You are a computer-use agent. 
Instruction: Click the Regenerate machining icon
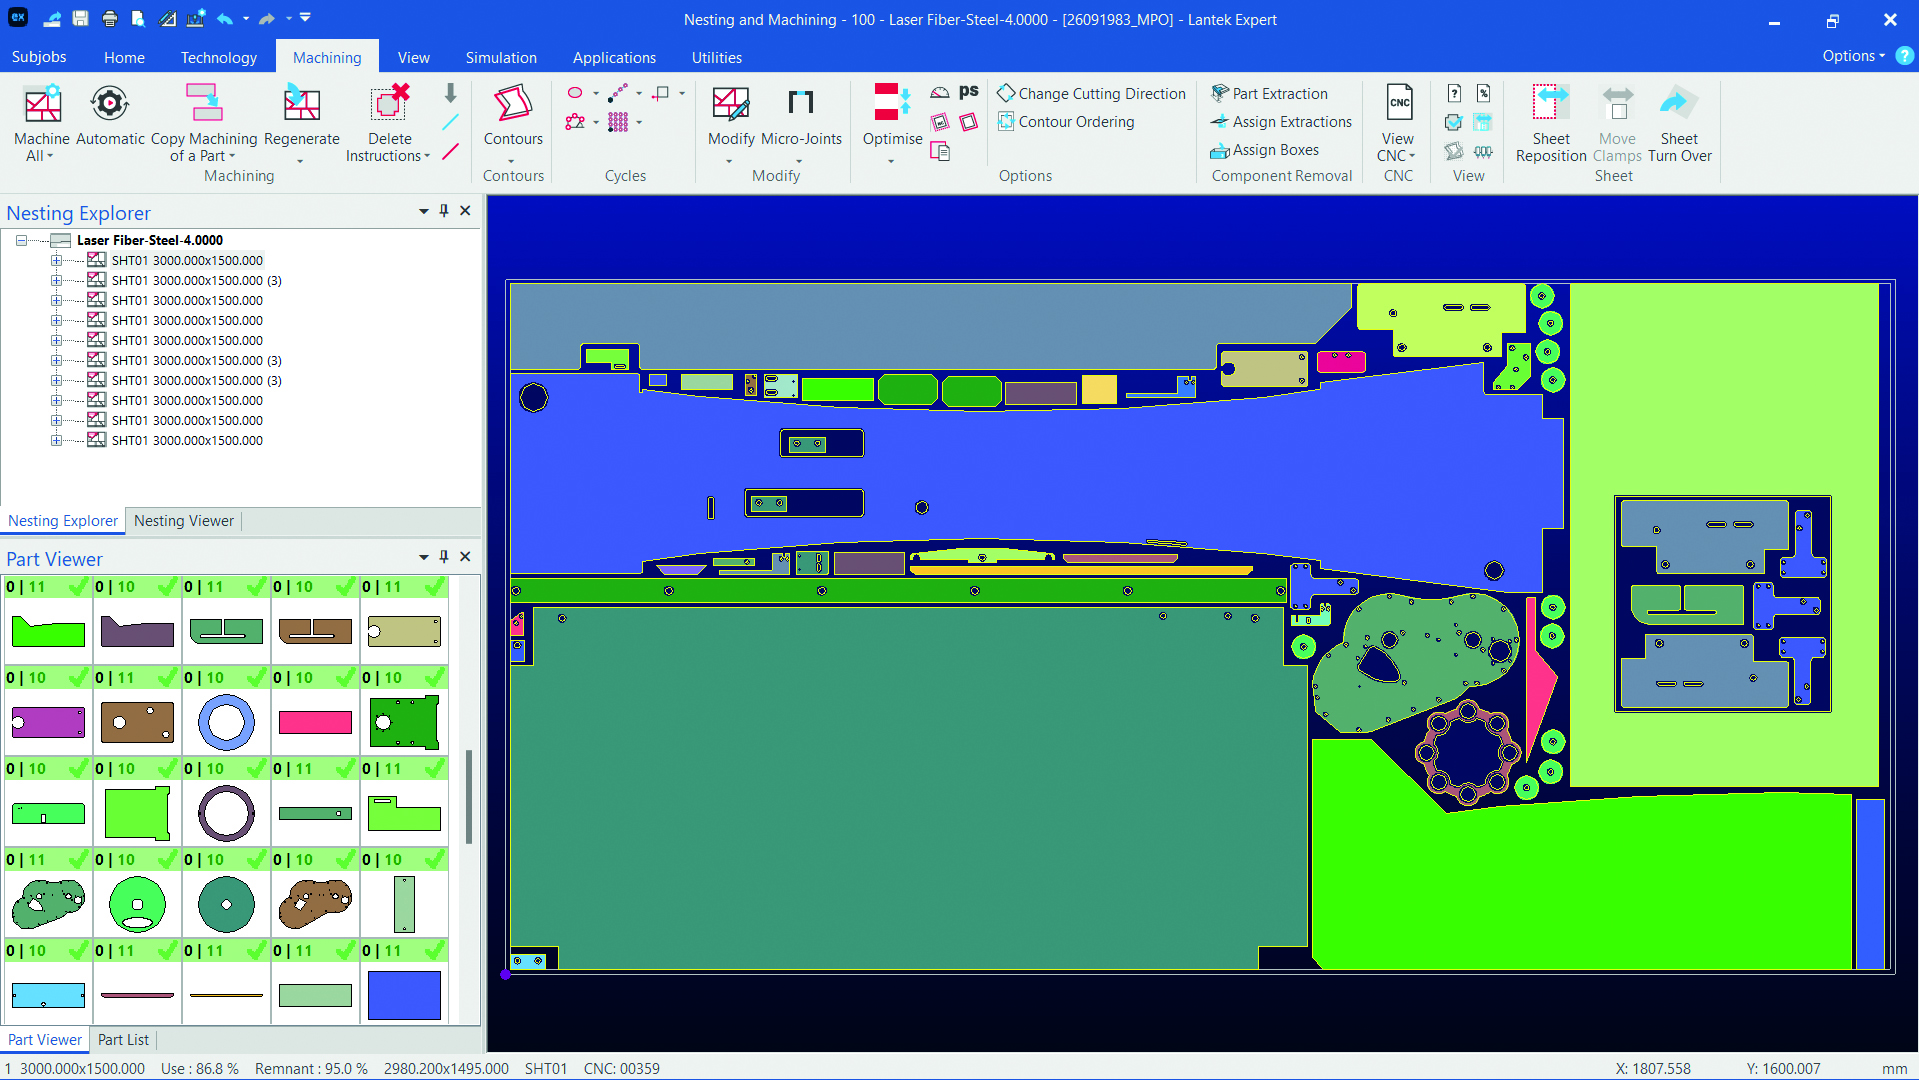tap(301, 105)
